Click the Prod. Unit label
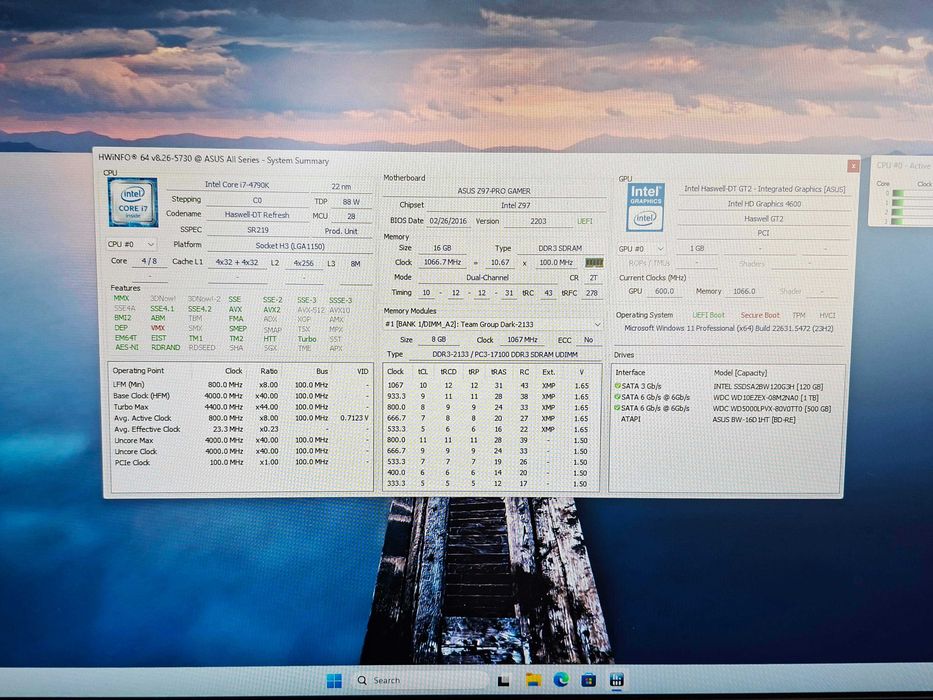This screenshot has width=933, height=700. click(x=341, y=231)
